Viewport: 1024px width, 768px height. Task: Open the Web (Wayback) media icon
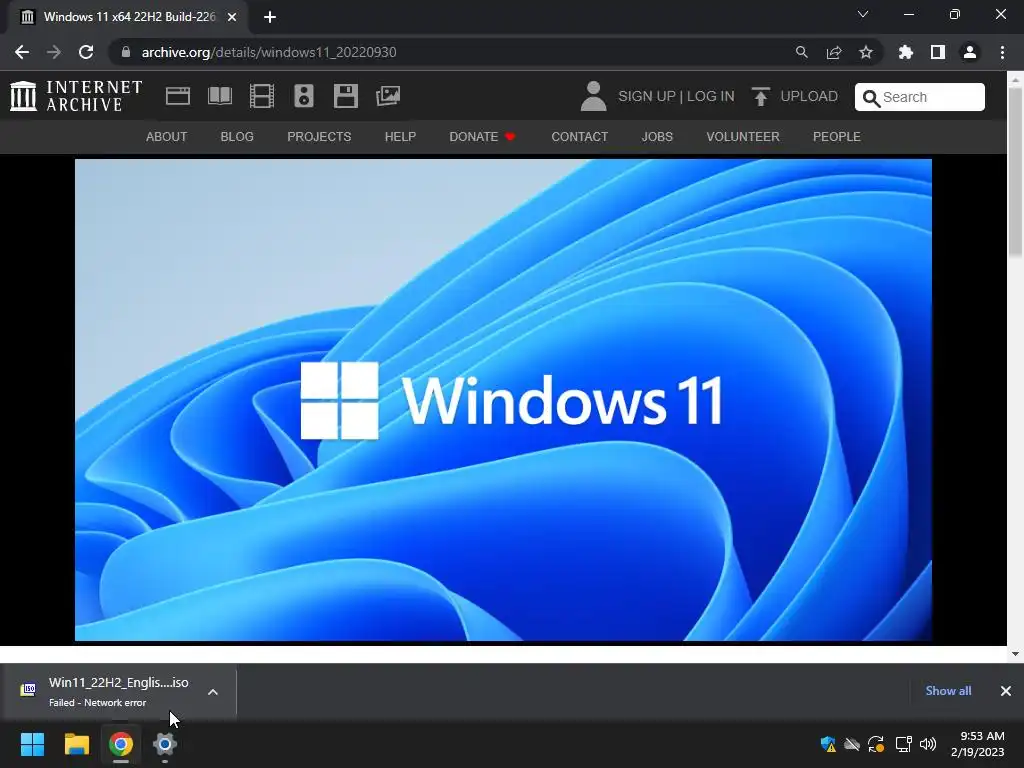pos(178,96)
